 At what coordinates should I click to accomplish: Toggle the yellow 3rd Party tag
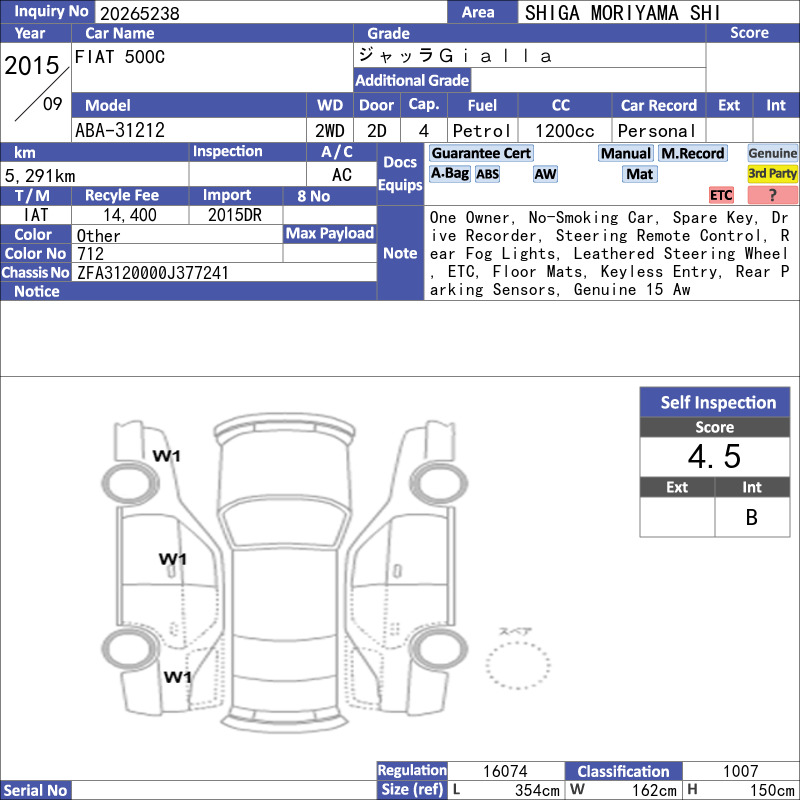(772, 173)
